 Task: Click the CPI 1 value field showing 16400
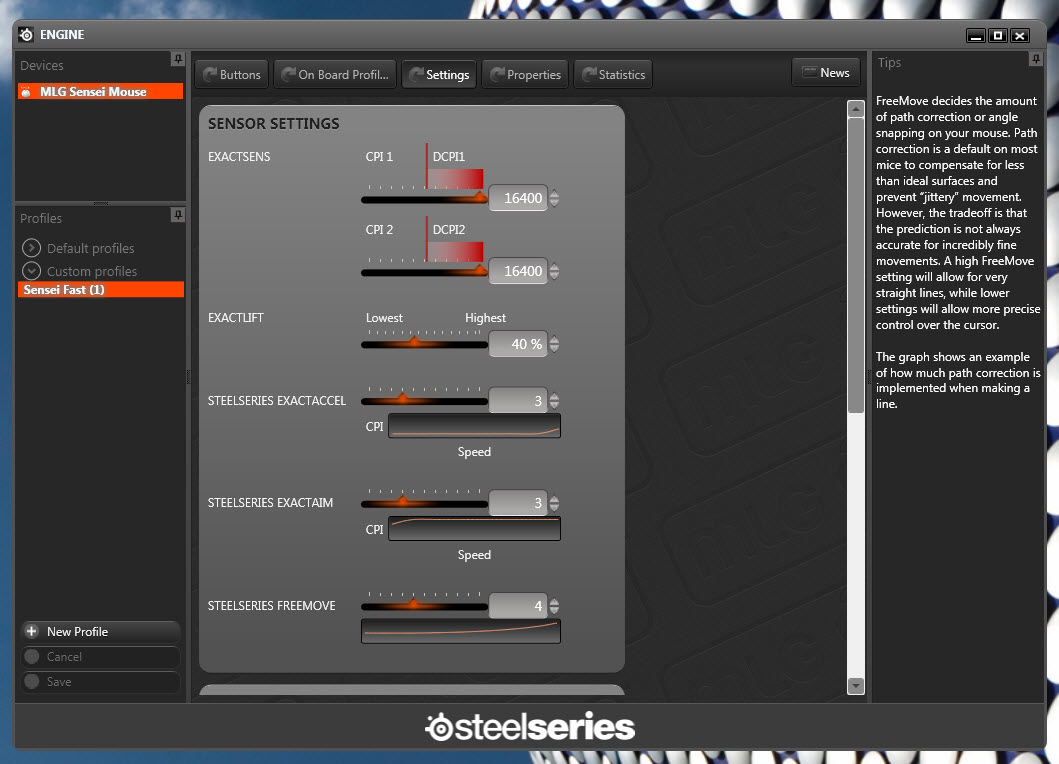click(x=518, y=198)
